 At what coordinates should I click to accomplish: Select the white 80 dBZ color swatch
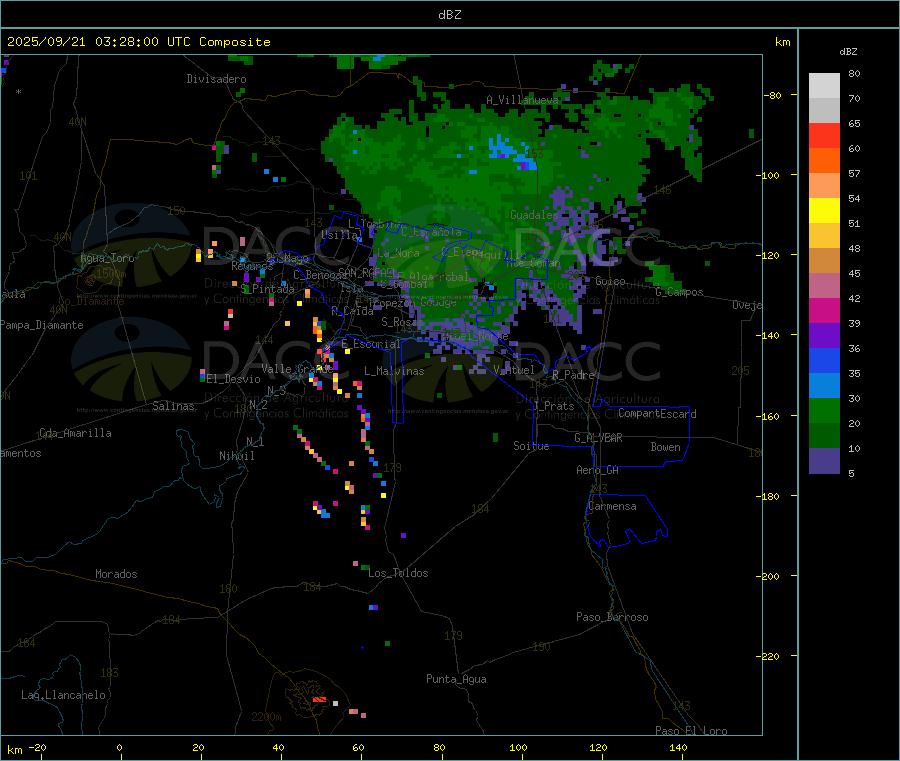824,86
